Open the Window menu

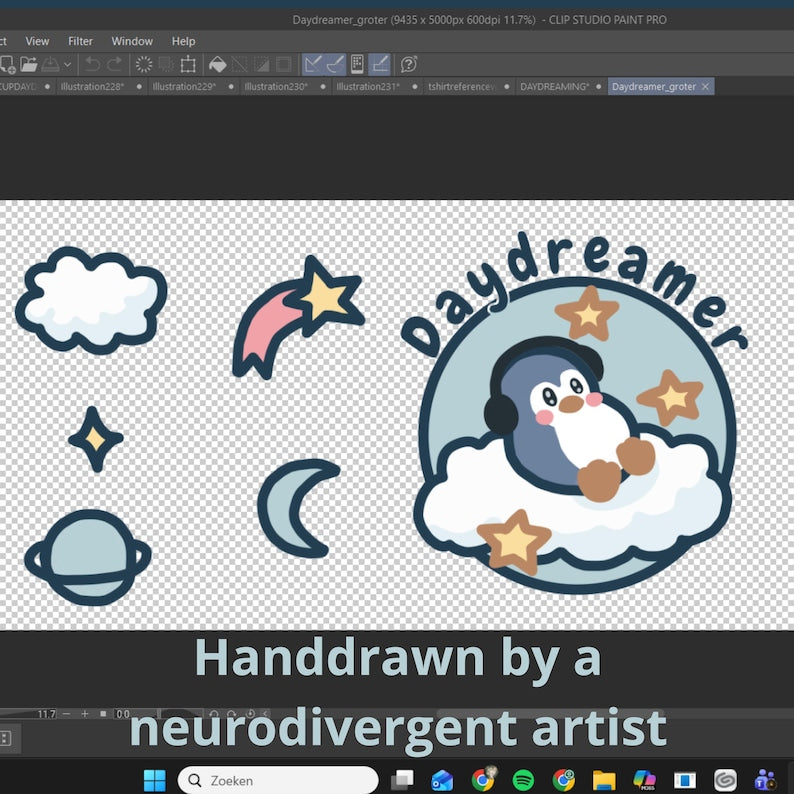(132, 41)
